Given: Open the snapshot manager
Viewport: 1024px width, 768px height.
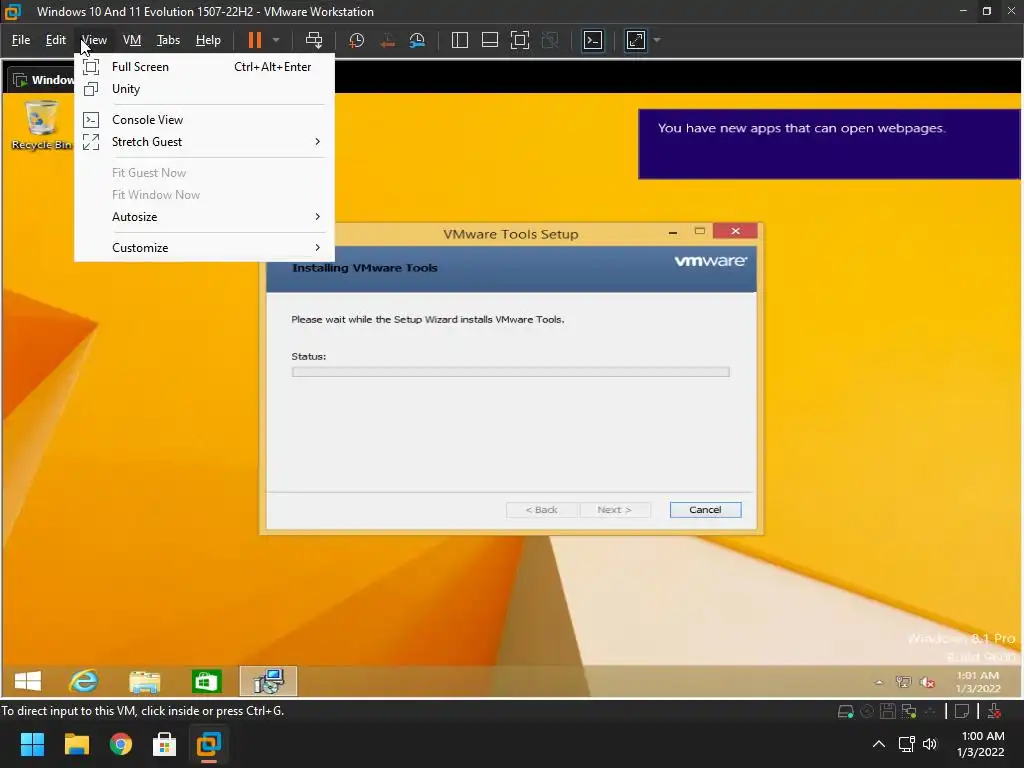Looking at the screenshot, I should 417,40.
